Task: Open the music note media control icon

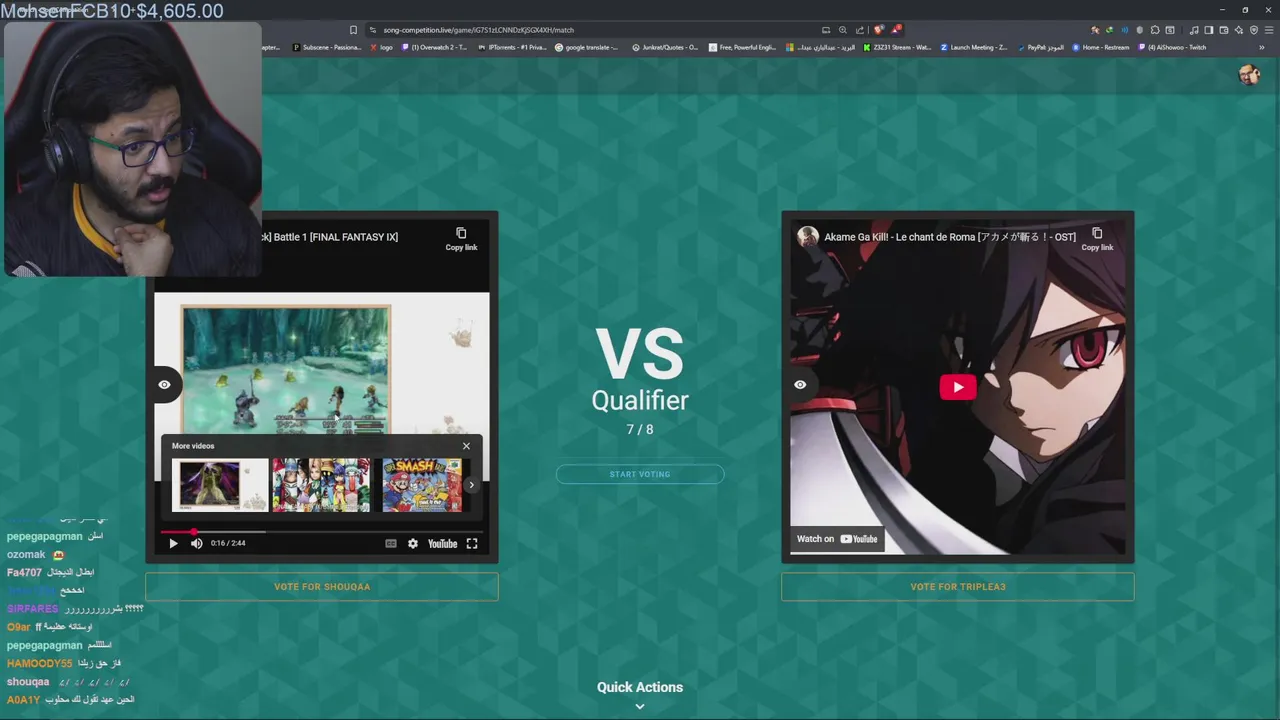Action: point(1193,30)
